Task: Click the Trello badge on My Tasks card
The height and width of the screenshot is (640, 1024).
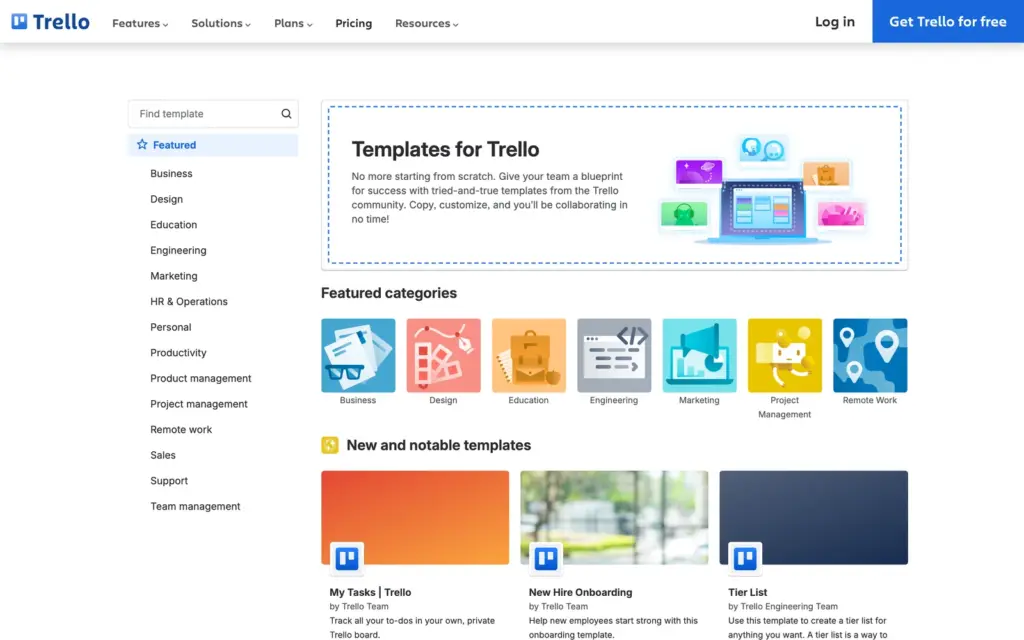Action: [x=347, y=558]
